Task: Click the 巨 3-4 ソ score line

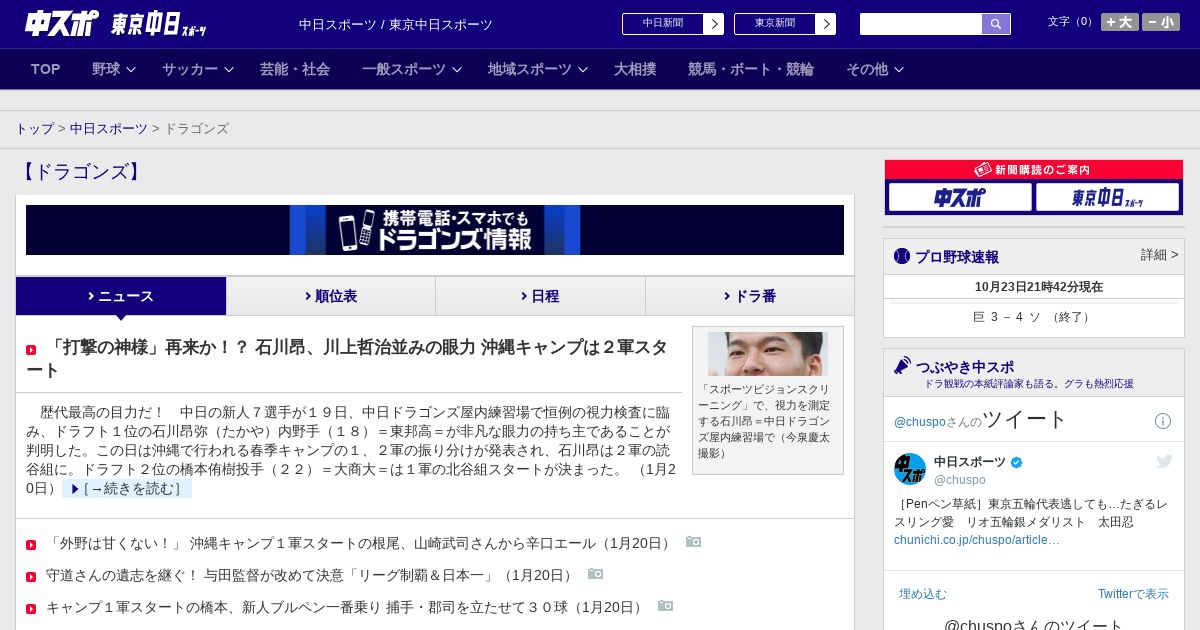Action: [1034, 317]
